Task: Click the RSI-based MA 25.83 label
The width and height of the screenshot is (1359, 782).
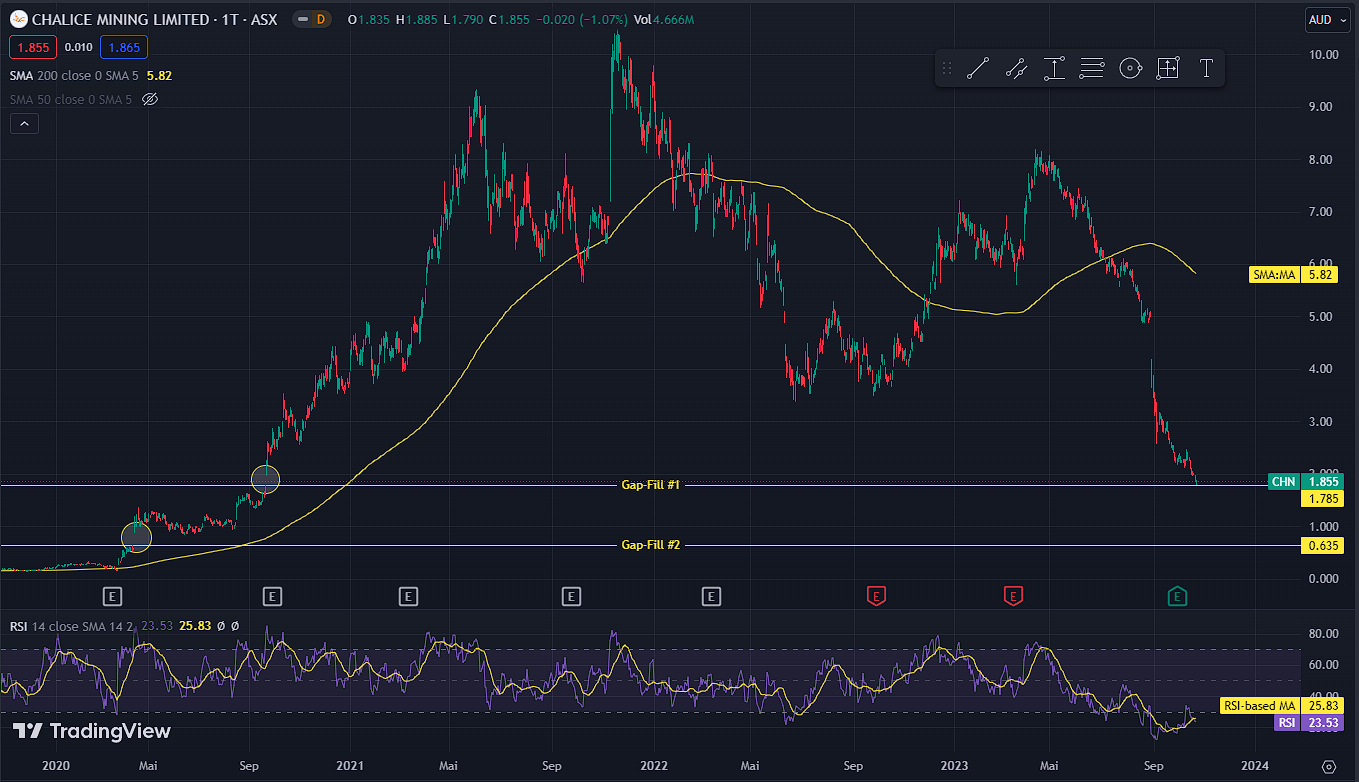Action: click(x=1283, y=706)
